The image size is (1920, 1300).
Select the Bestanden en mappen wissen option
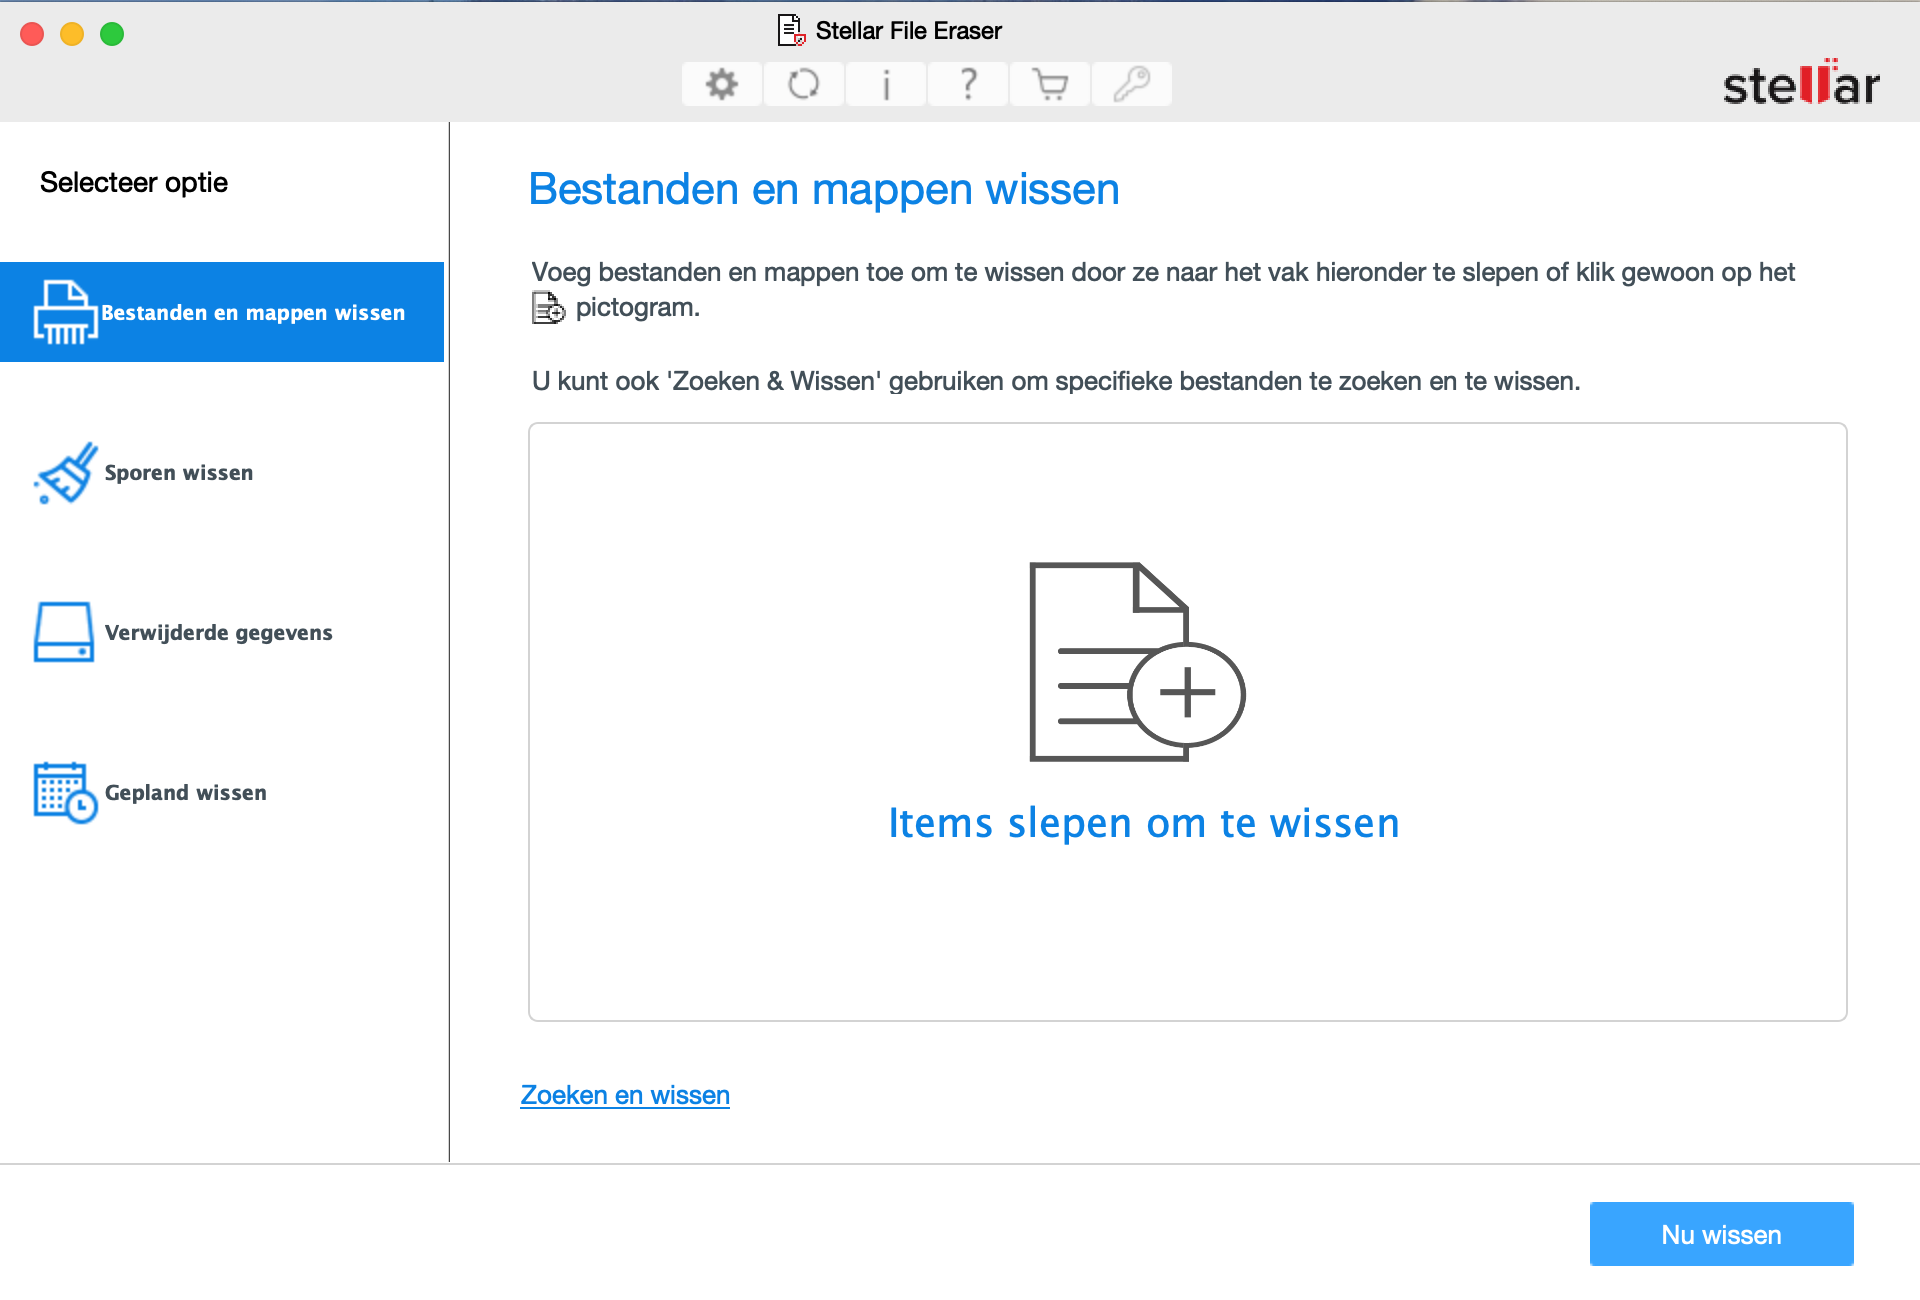pos(222,312)
